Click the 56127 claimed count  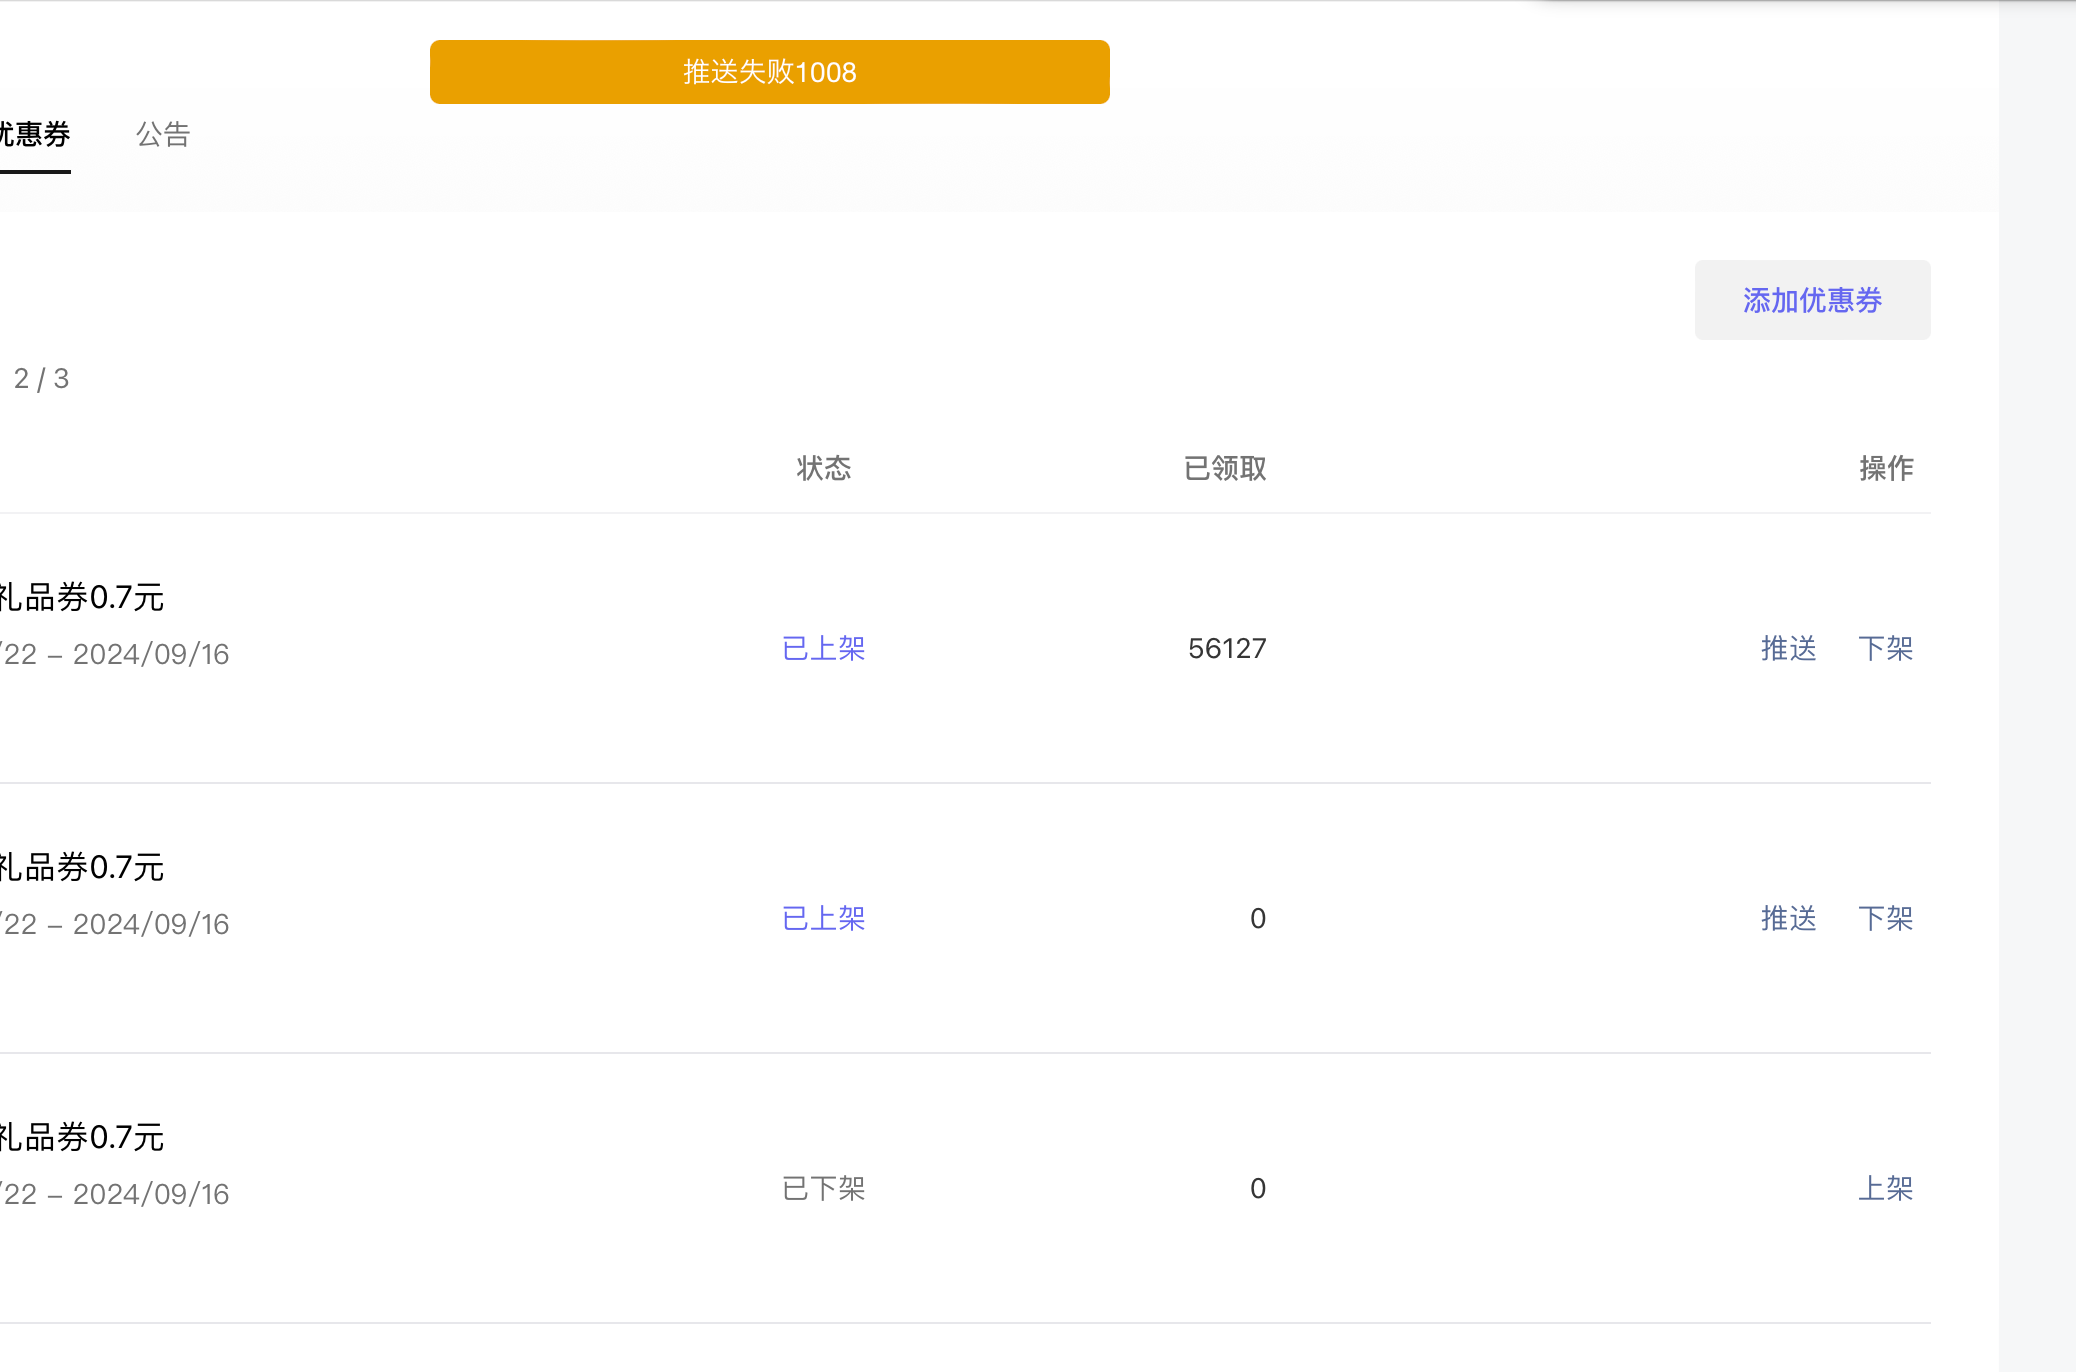1226,648
